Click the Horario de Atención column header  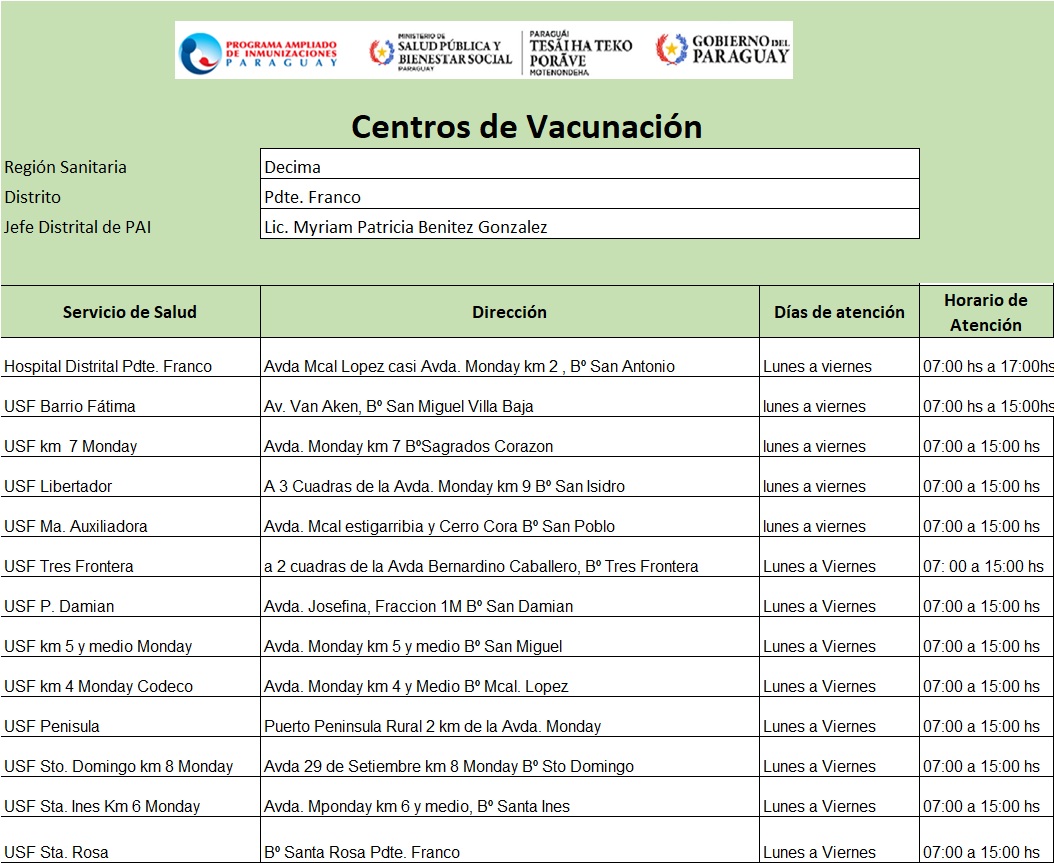pyautogui.click(x=985, y=312)
